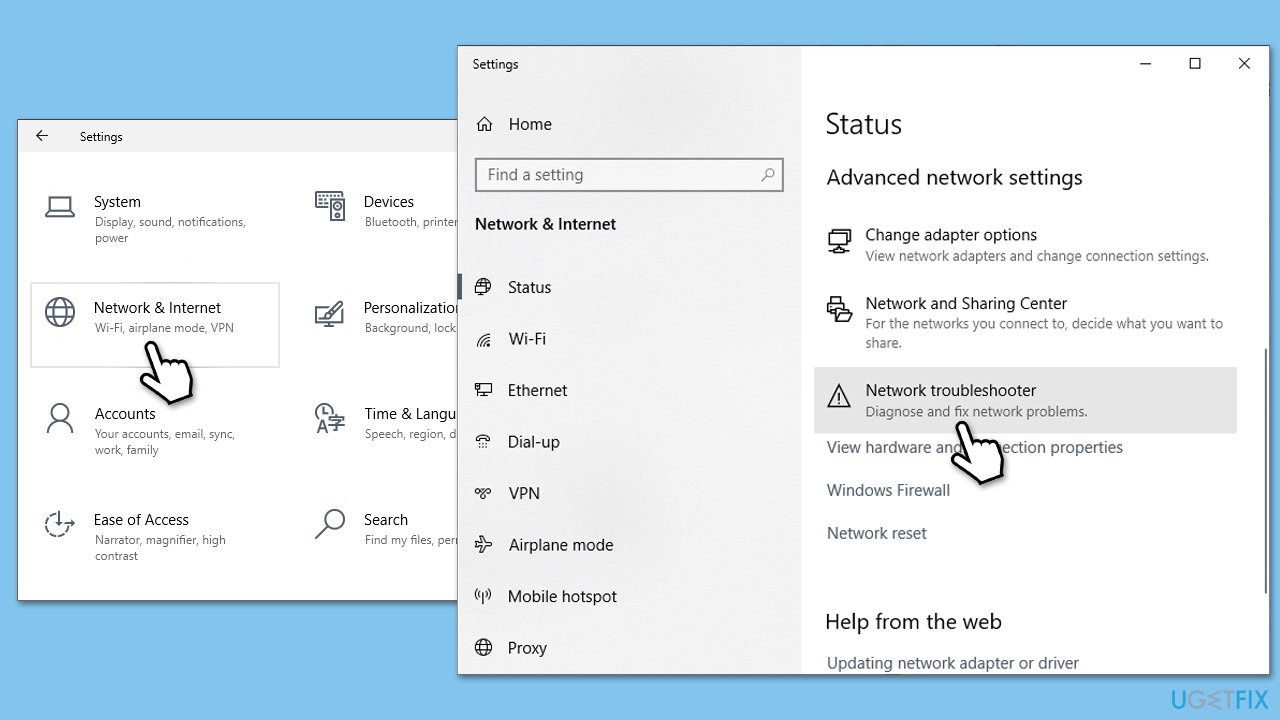Screen dimensions: 1280x720
Task: Click the magnifier in Find a setting box
Action: click(x=768, y=174)
